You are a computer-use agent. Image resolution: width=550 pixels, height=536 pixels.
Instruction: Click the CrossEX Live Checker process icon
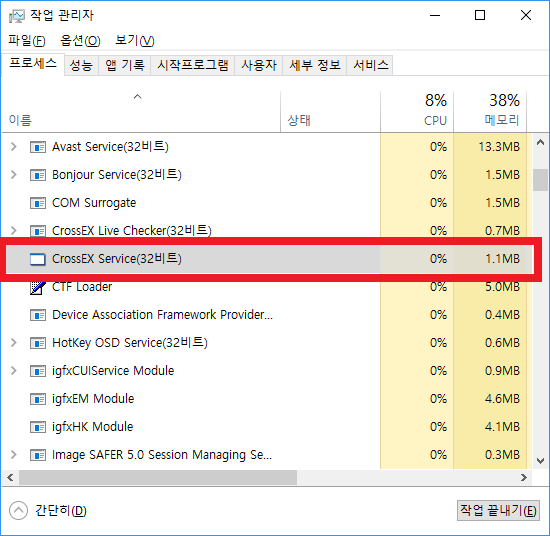[38, 231]
